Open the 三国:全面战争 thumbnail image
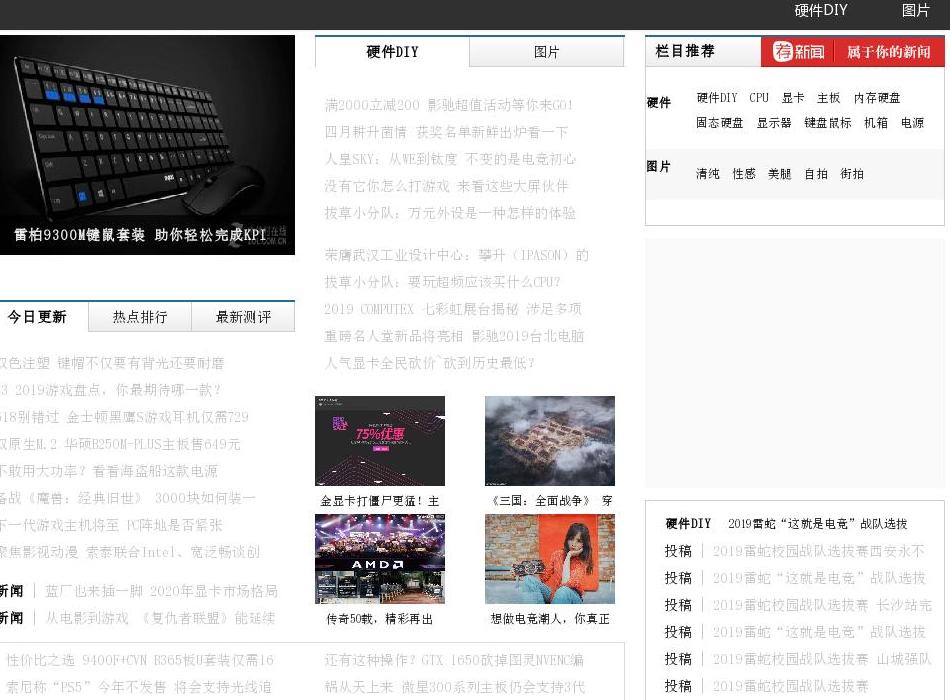Image resolution: width=950 pixels, height=700 pixels. click(x=550, y=441)
